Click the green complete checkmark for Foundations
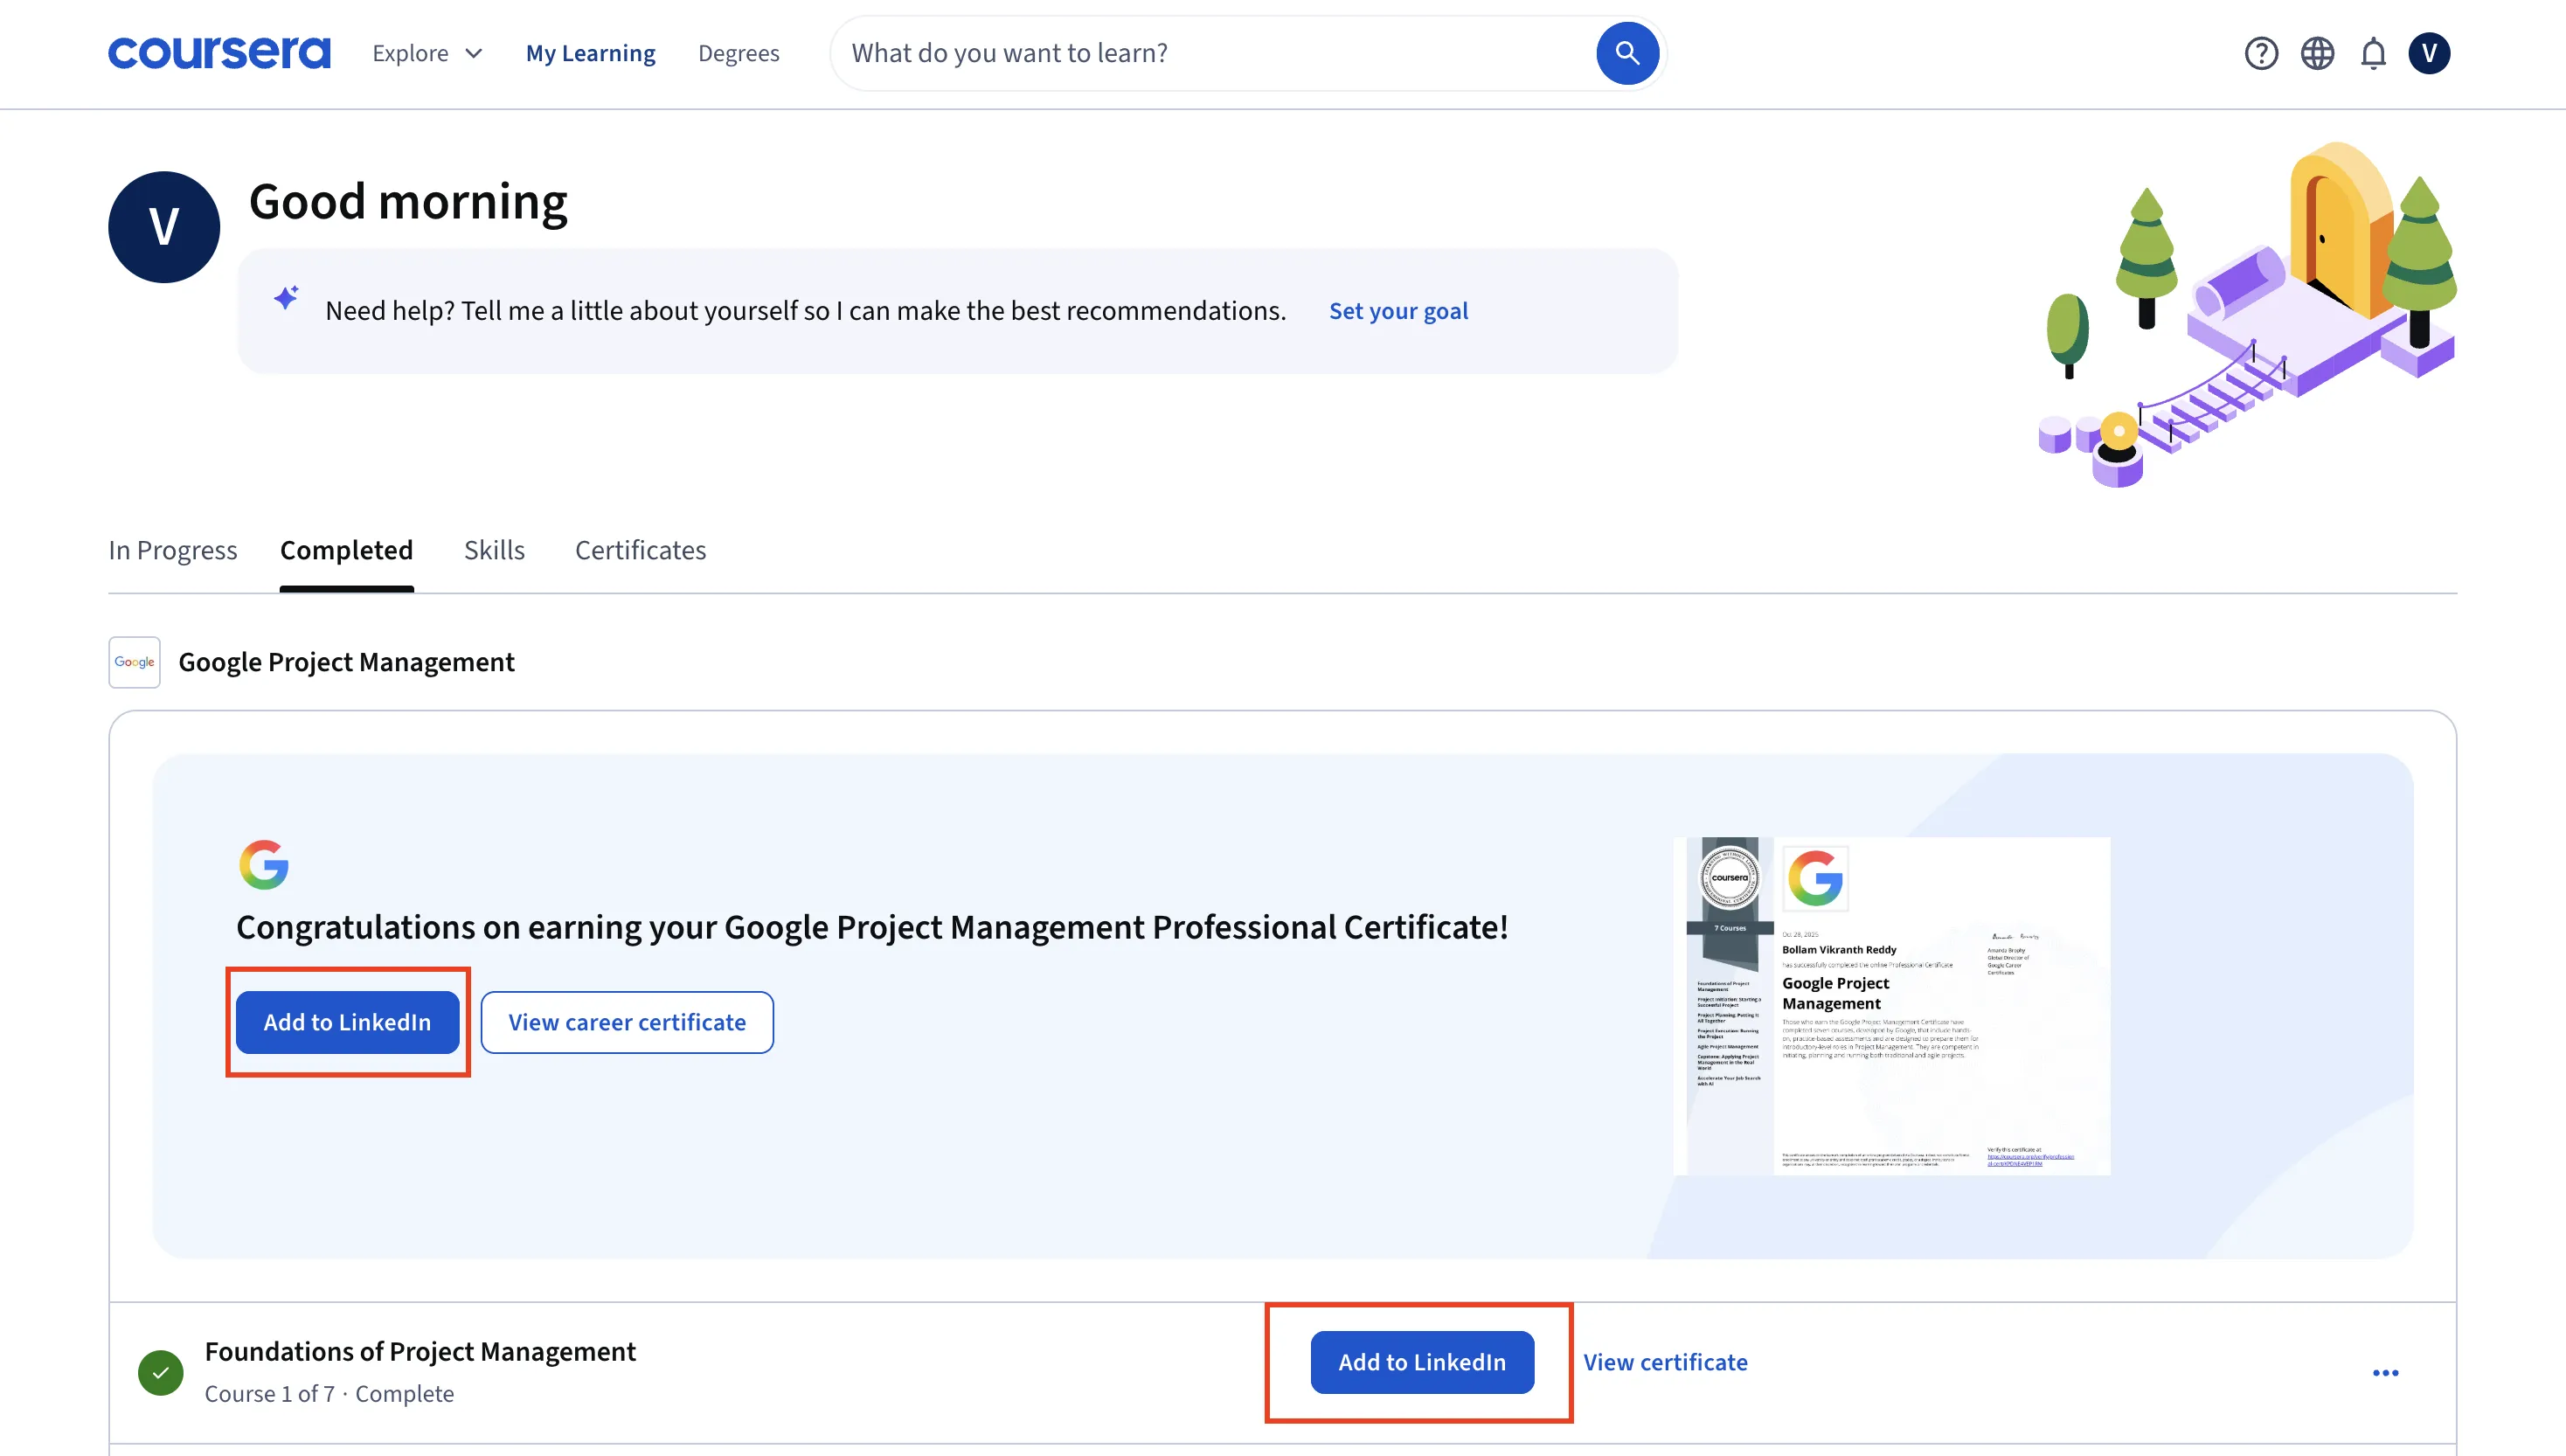 (x=161, y=1373)
